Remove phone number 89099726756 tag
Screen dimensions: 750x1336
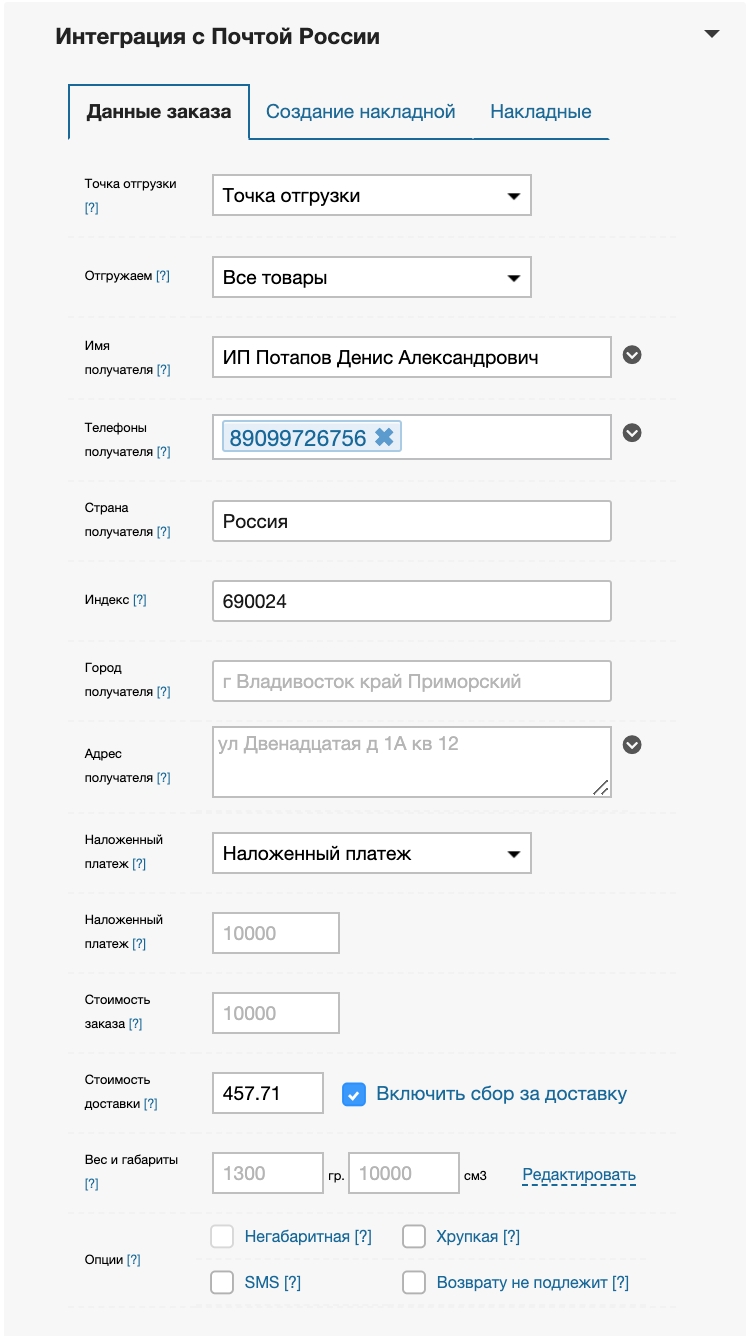[x=385, y=437]
